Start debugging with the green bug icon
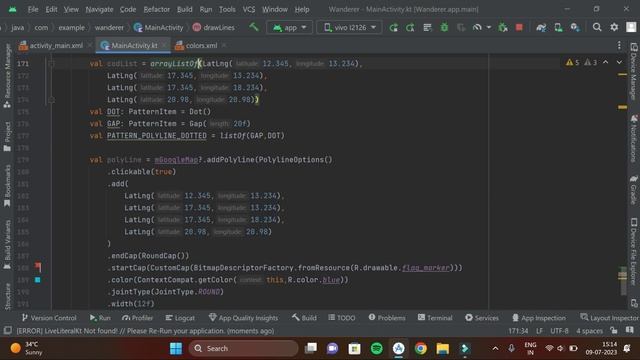 coord(444,27)
